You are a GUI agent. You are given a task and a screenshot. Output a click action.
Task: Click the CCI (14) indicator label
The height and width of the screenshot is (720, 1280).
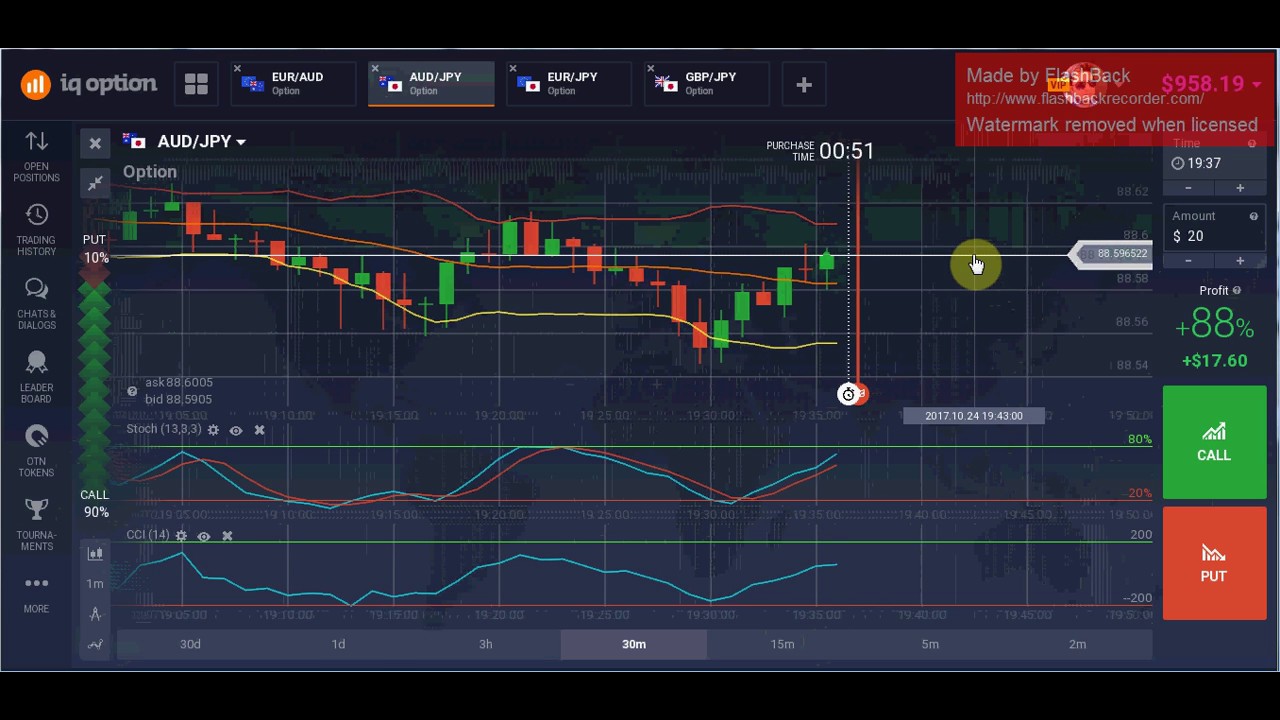coord(148,535)
